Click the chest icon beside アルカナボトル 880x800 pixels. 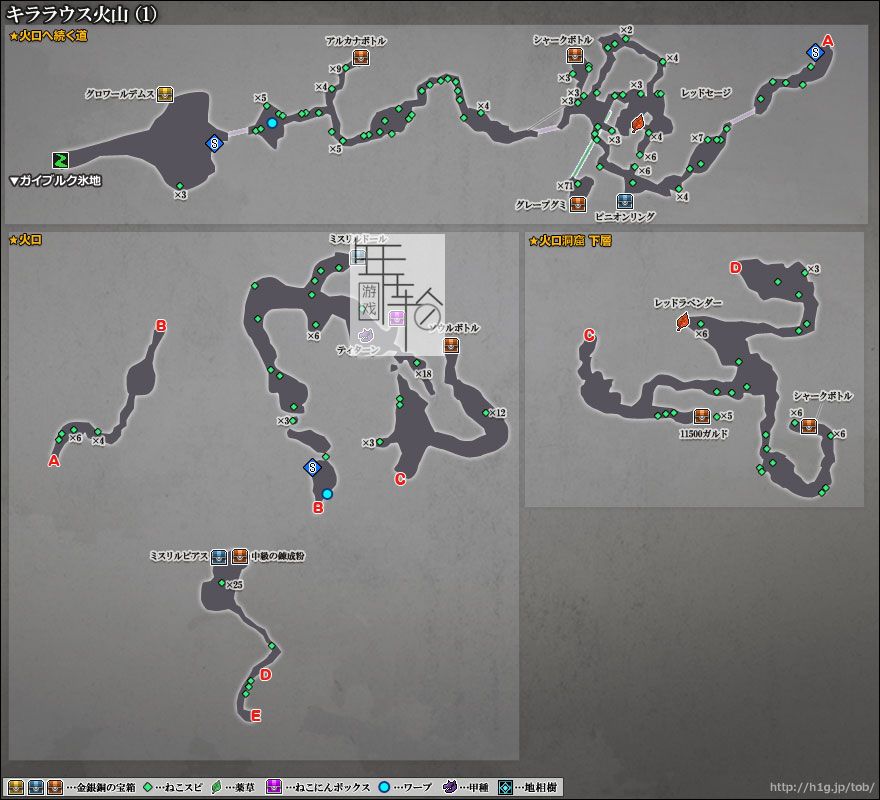(361, 57)
